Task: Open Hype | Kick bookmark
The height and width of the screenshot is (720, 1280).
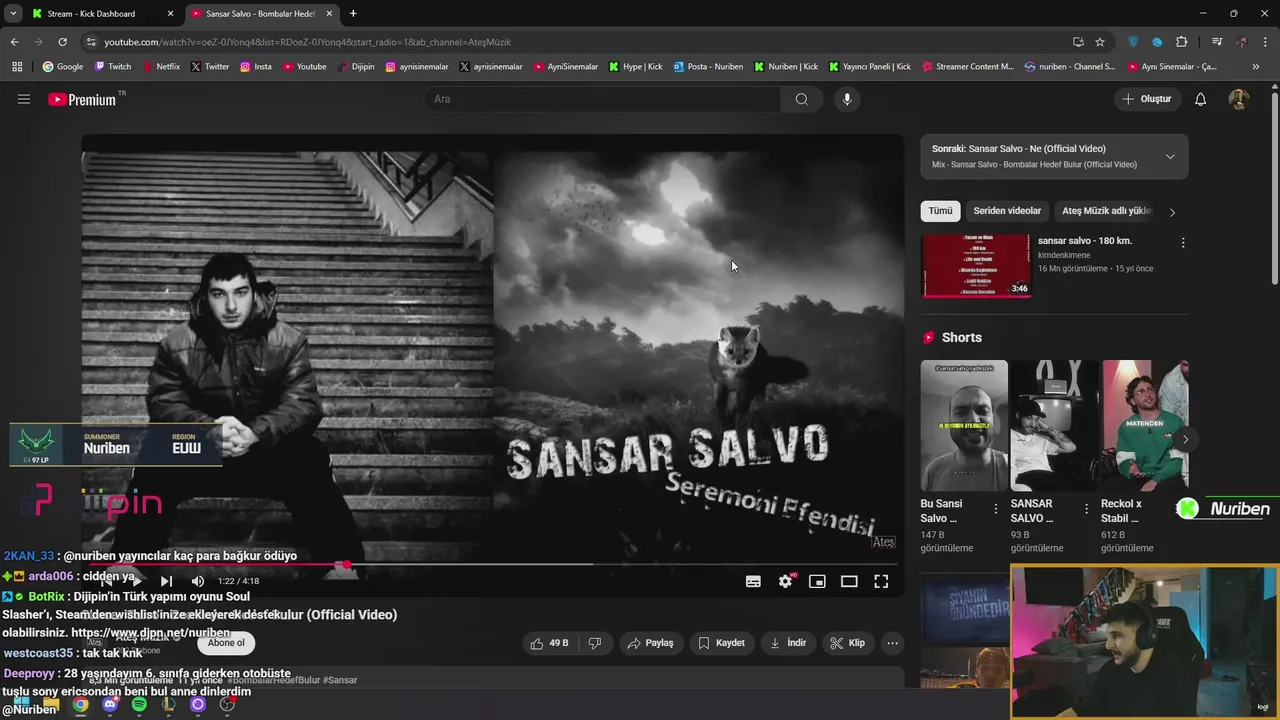Action: pos(635,66)
